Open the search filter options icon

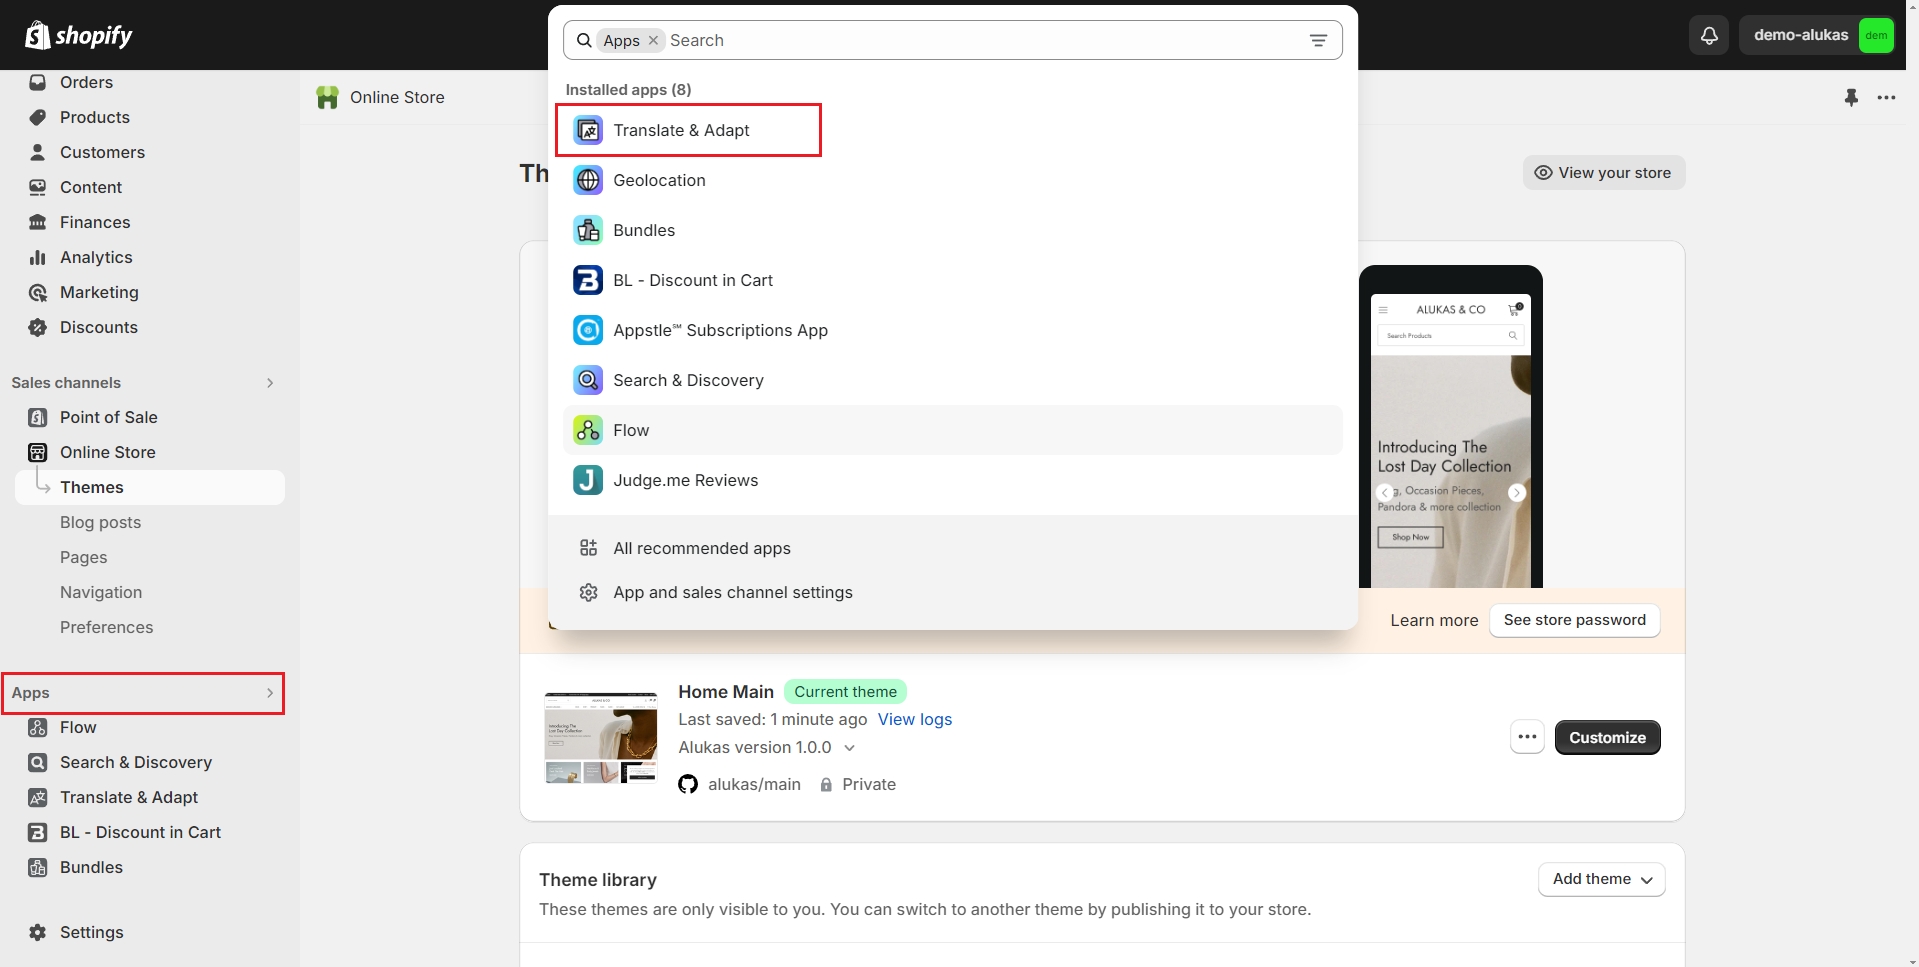click(x=1318, y=41)
